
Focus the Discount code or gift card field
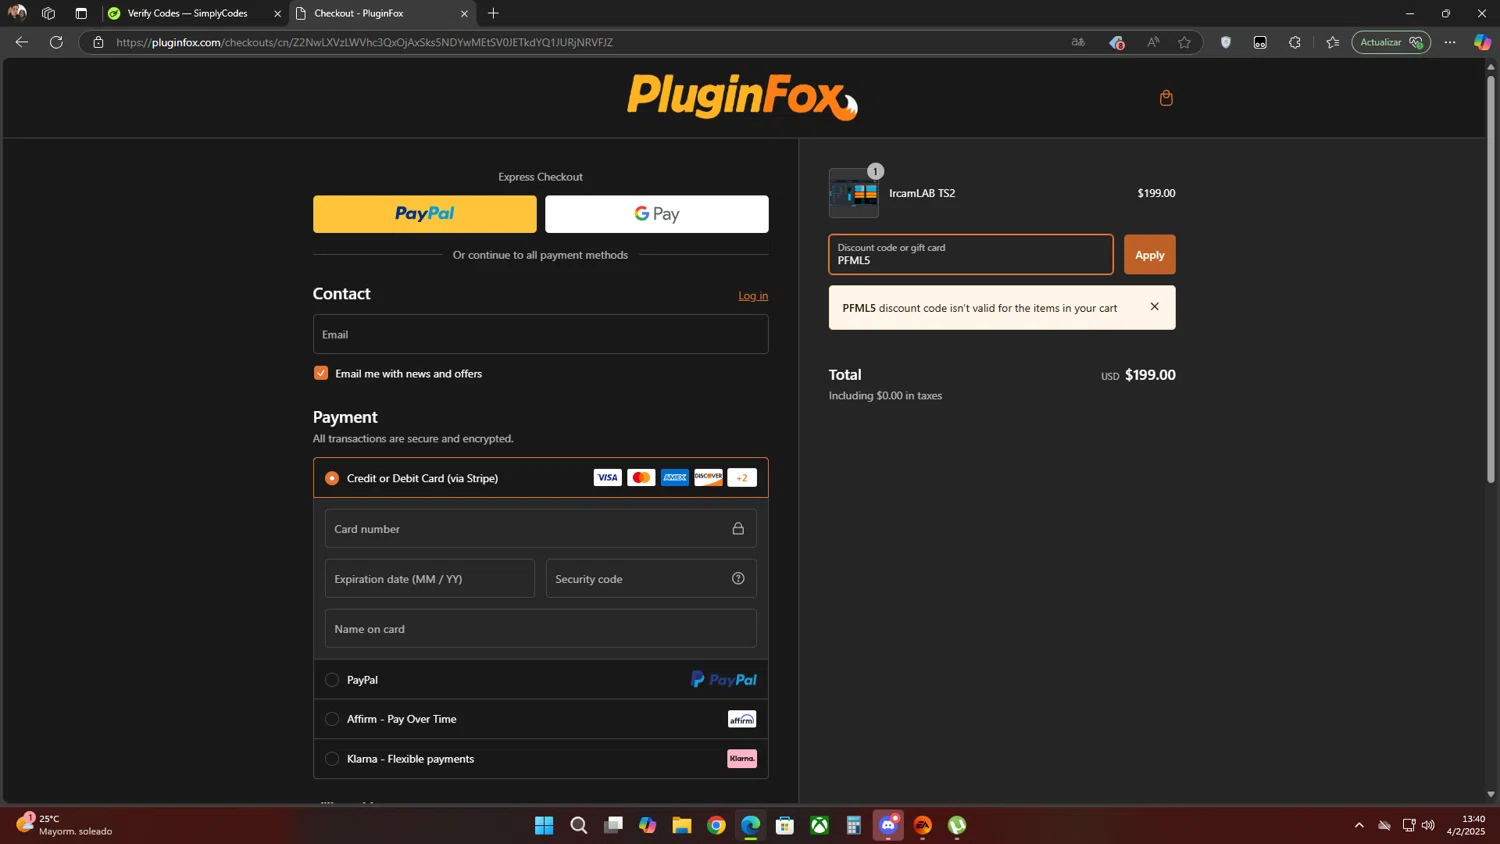coord(971,255)
